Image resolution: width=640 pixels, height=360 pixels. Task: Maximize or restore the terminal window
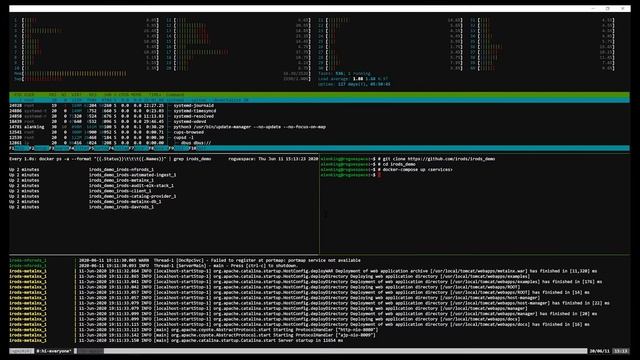click(x=607, y=8)
